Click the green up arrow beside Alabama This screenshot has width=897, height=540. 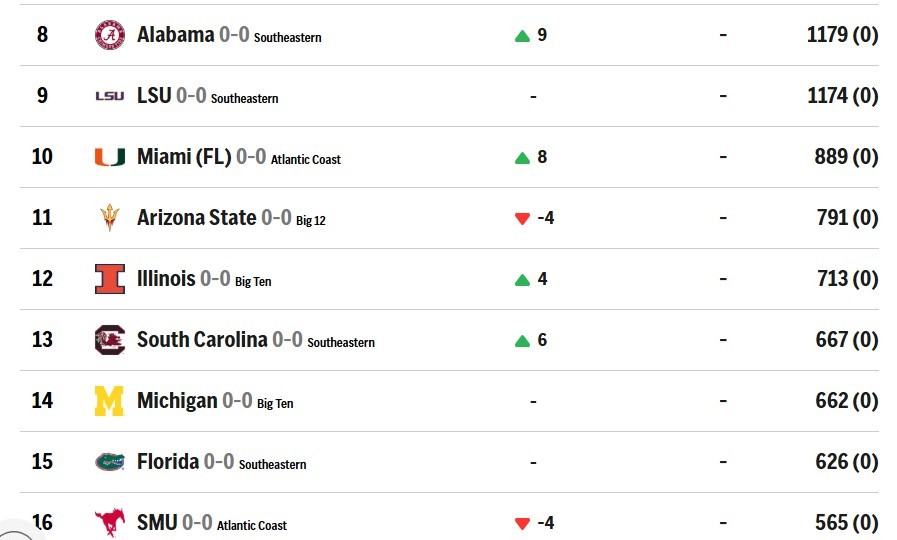pyautogui.click(x=522, y=36)
